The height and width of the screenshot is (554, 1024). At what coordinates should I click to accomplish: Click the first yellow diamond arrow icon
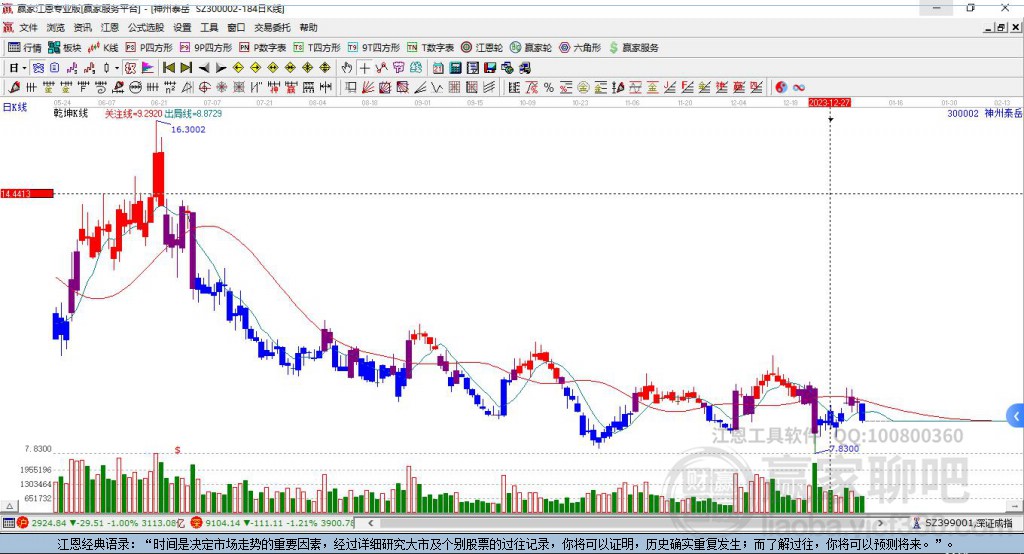(238, 68)
